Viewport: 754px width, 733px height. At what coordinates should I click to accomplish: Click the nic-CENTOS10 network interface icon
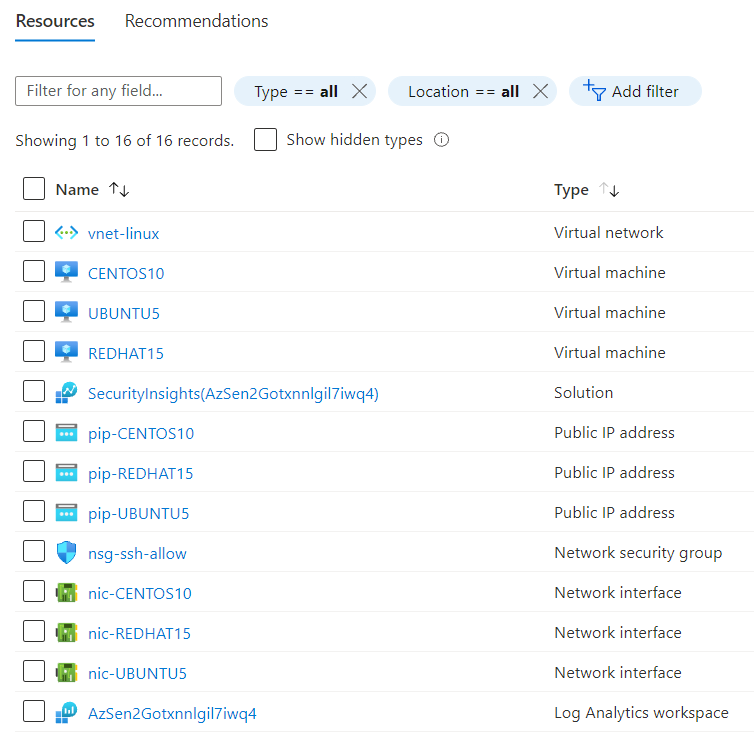pyautogui.click(x=66, y=593)
